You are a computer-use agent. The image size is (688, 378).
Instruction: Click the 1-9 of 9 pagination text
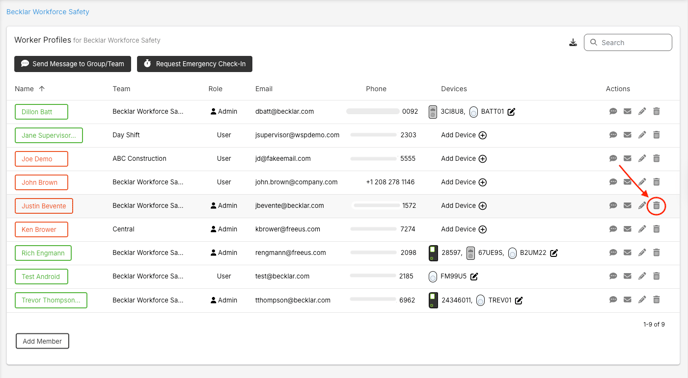pos(654,324)
